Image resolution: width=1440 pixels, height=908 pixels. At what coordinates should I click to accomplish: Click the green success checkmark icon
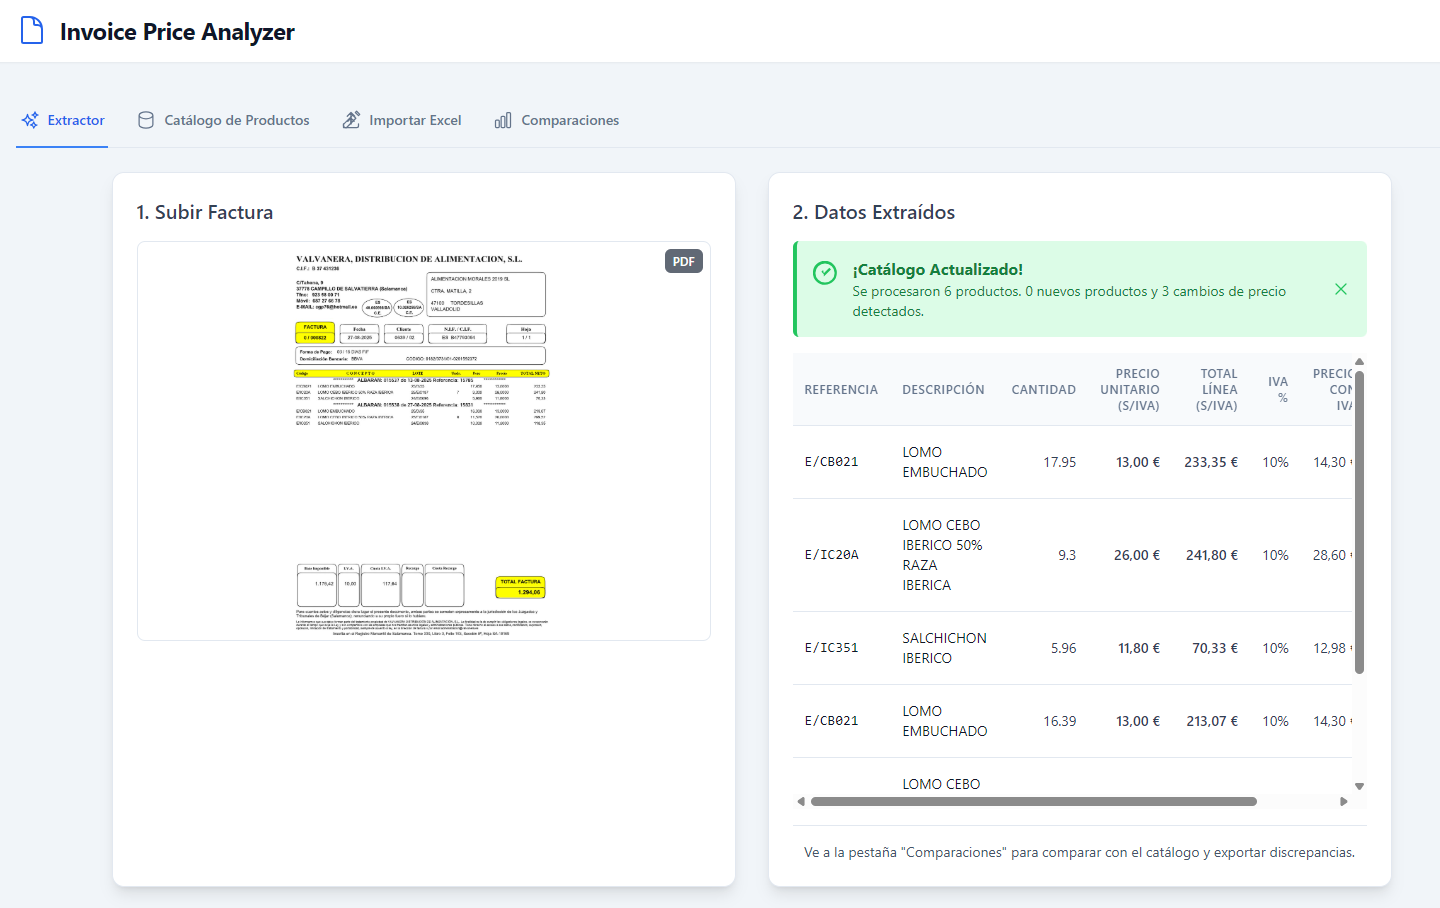coord(824,273)
